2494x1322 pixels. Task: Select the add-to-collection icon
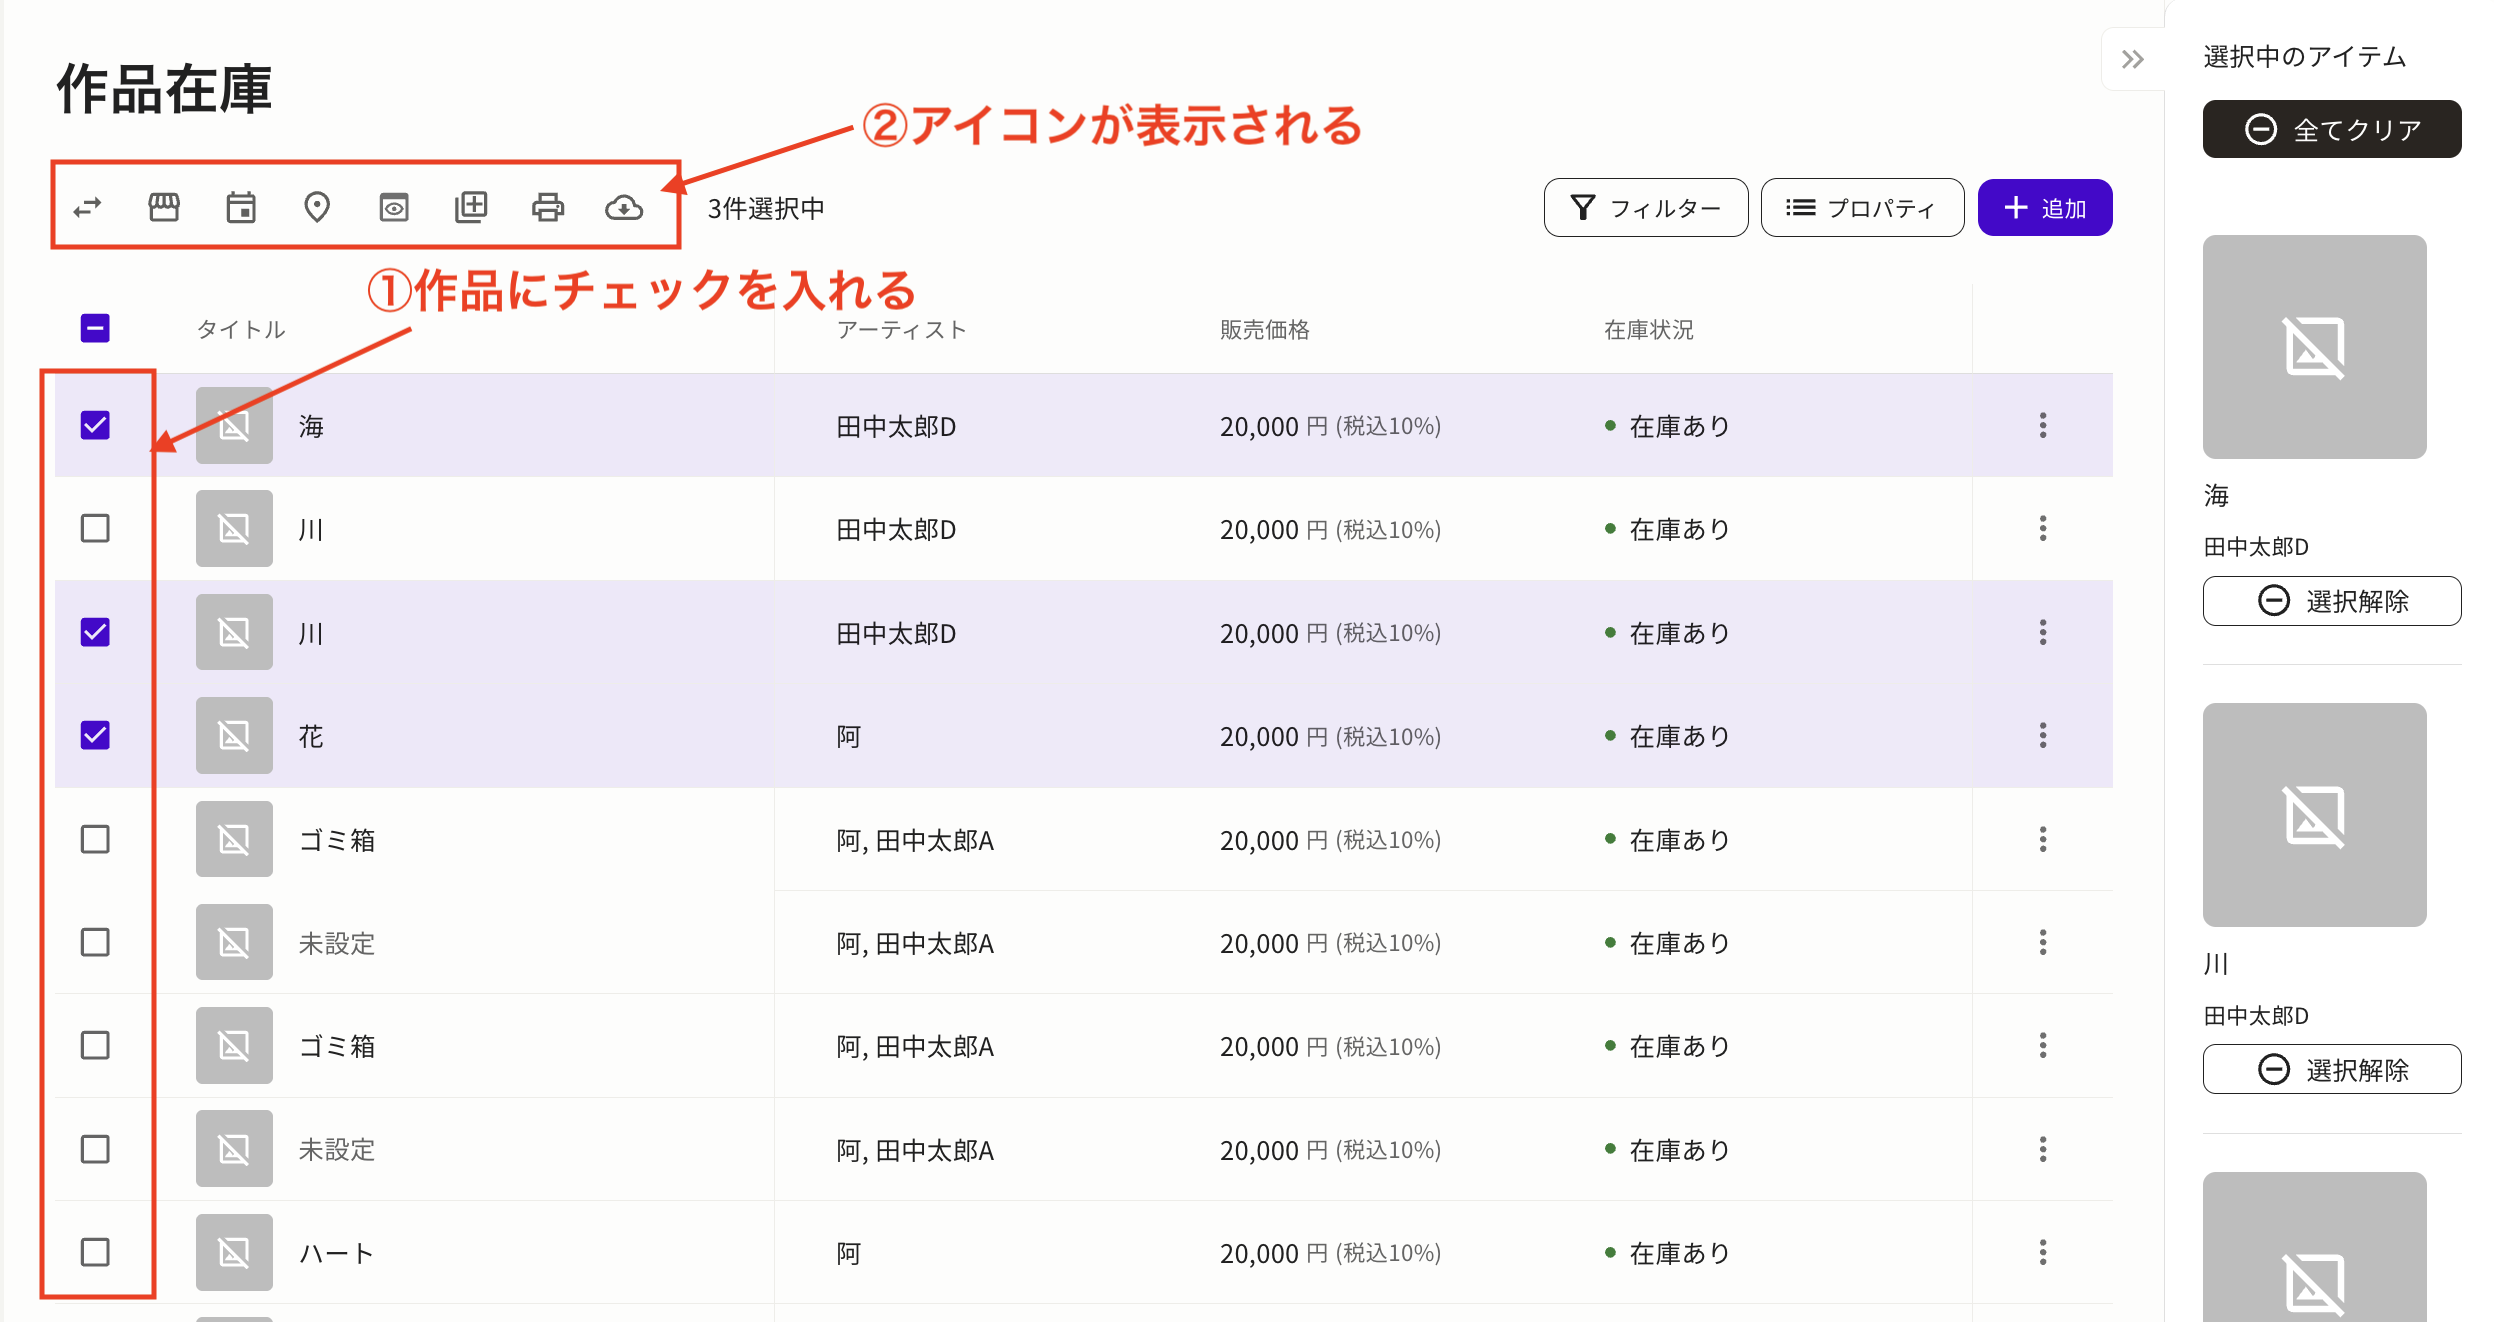[471, 207]
